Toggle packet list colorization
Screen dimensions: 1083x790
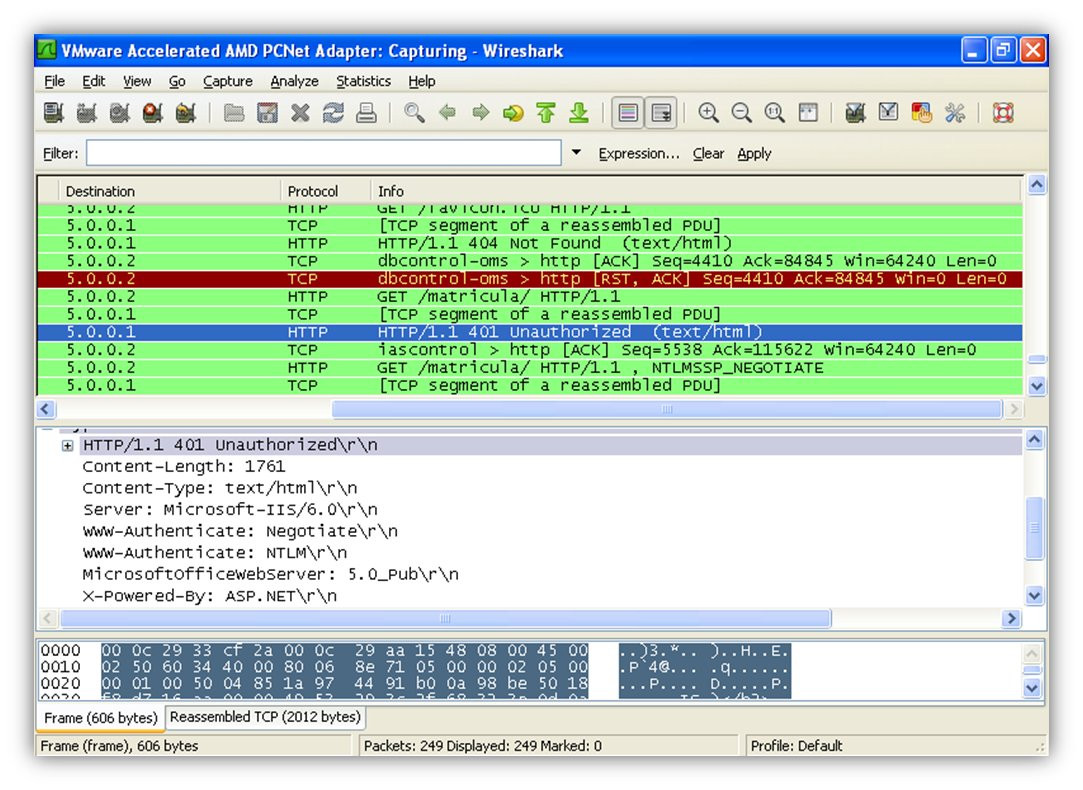(x=628, y=113)
